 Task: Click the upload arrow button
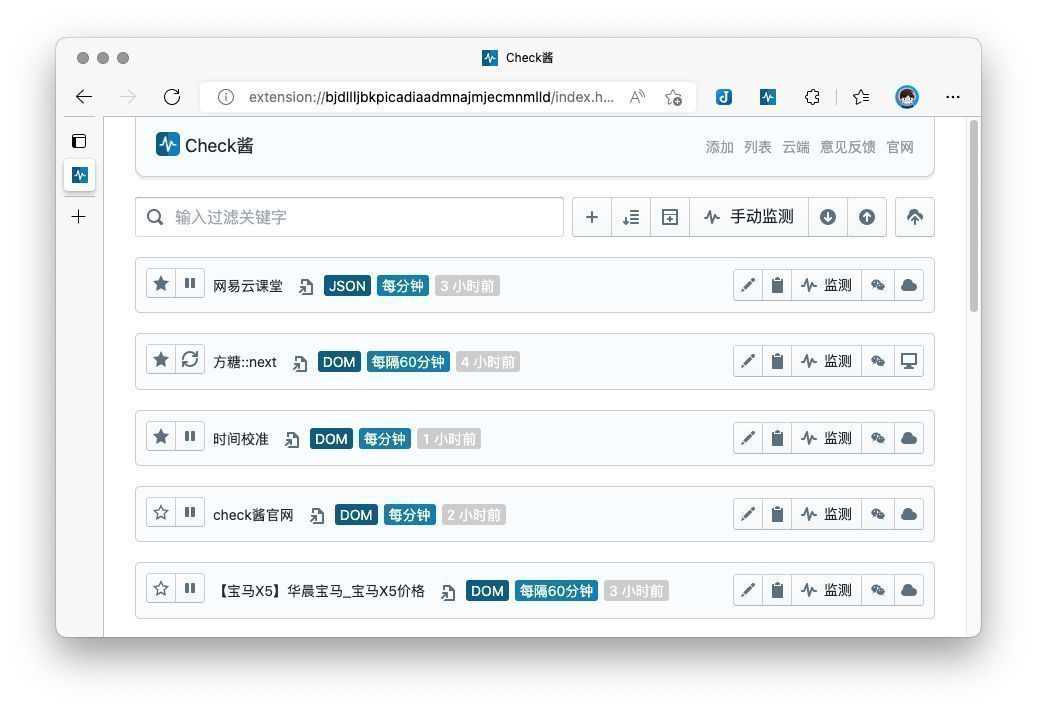tap(866, 217)
